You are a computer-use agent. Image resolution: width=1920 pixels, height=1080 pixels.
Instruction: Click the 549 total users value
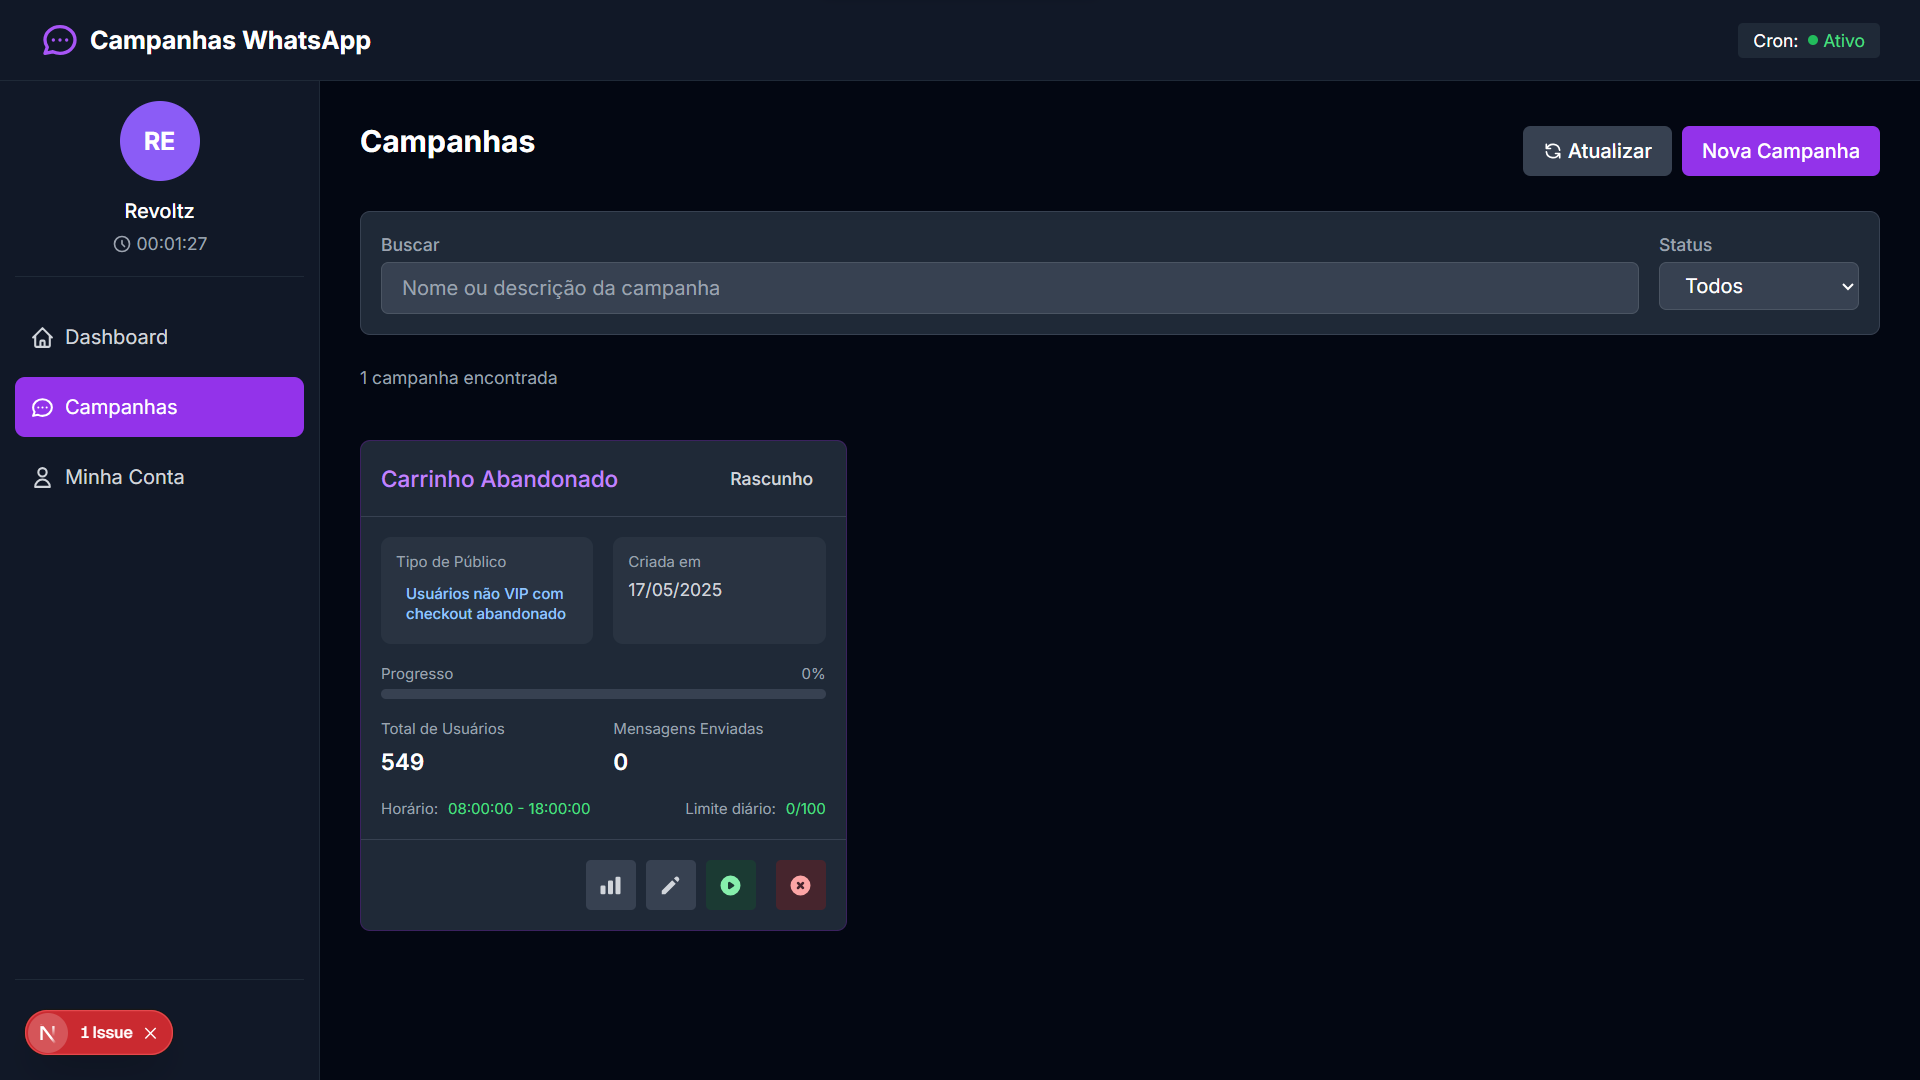point(403,762)
